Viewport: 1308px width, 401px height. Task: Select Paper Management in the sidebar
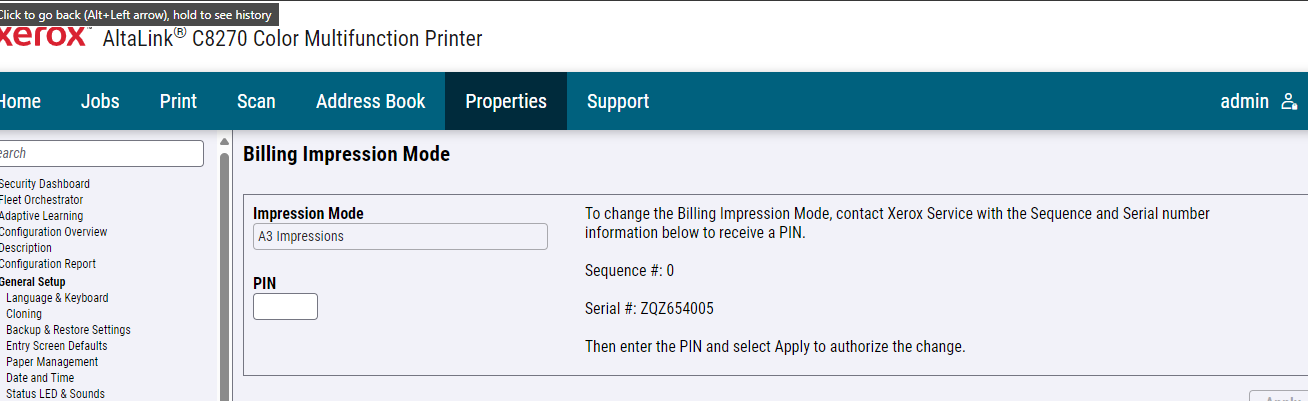click(x=52, y=362)
